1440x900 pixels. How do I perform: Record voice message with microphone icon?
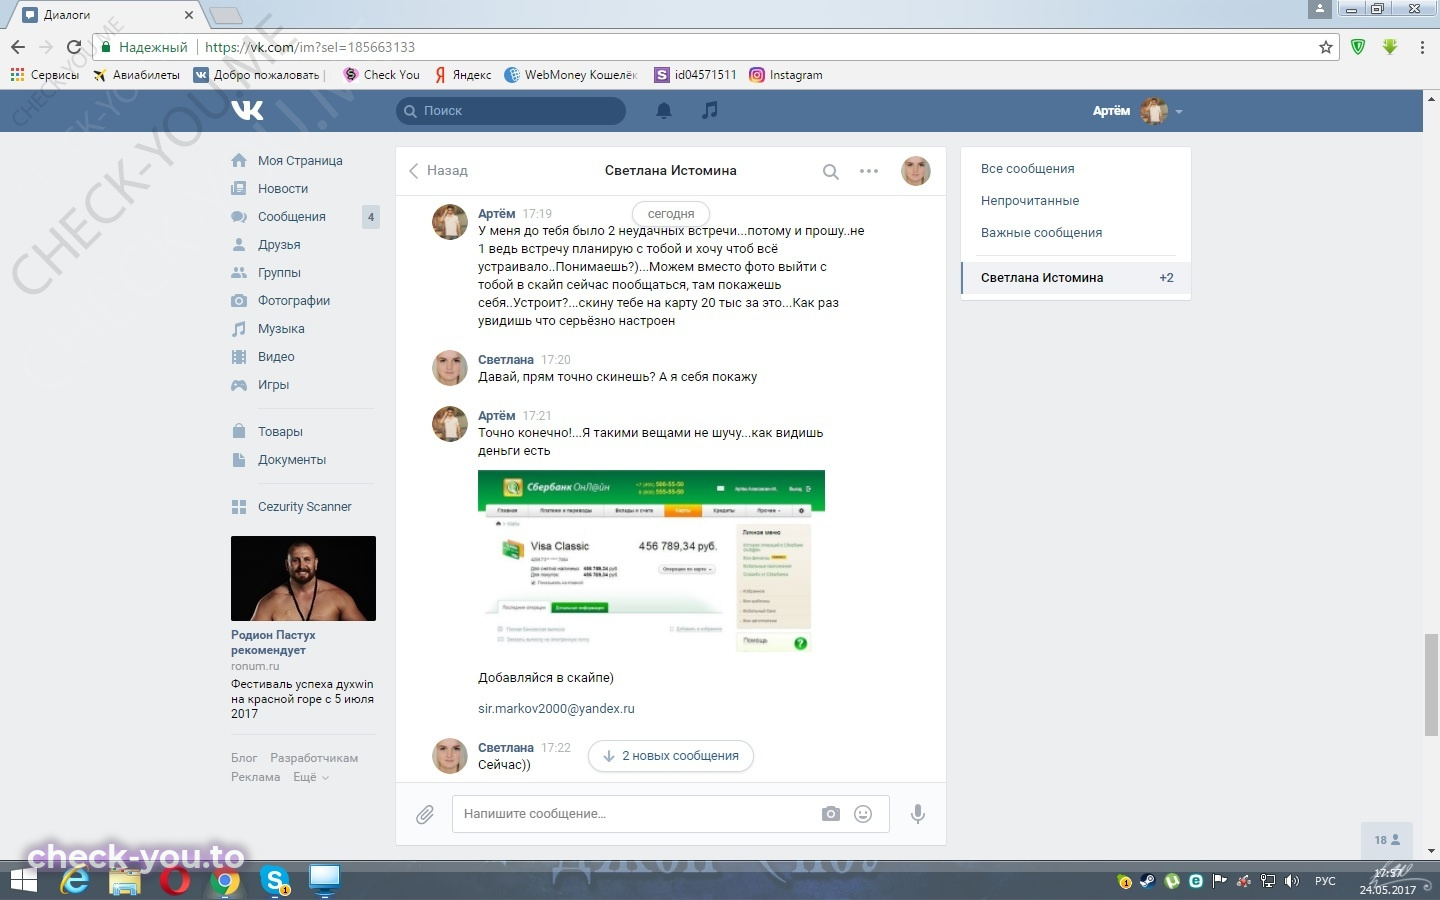917,814
